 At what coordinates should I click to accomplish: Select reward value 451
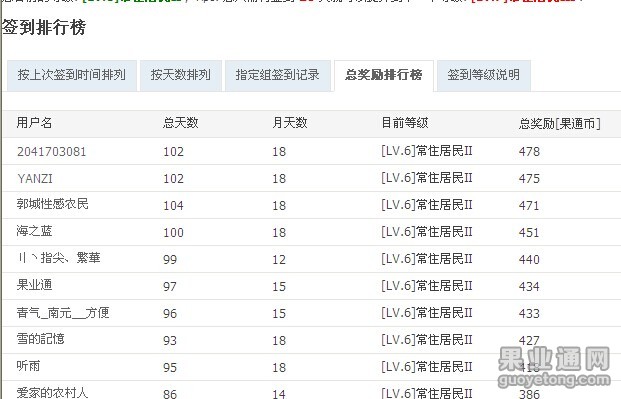pyautogui.click(x=529, y=233)
